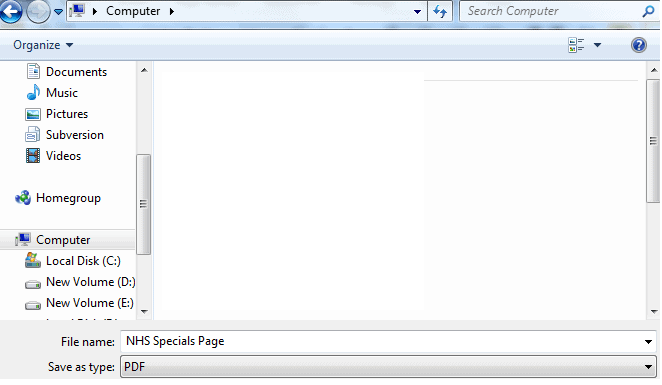The height and width of the screenshot is (385, 662).
Task: Select Homegroup in navigation pane
Action: pos(68,198)
